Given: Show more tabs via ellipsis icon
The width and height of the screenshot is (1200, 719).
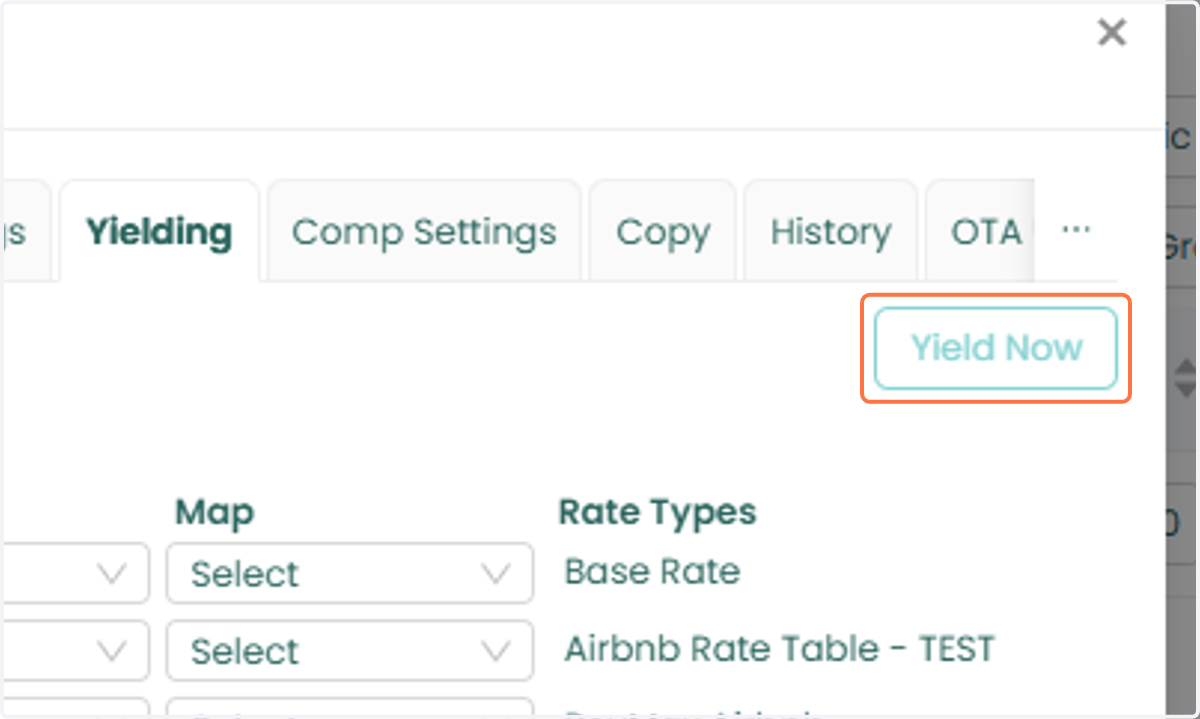Looking at the screenshot, I should coord(1076,230).
